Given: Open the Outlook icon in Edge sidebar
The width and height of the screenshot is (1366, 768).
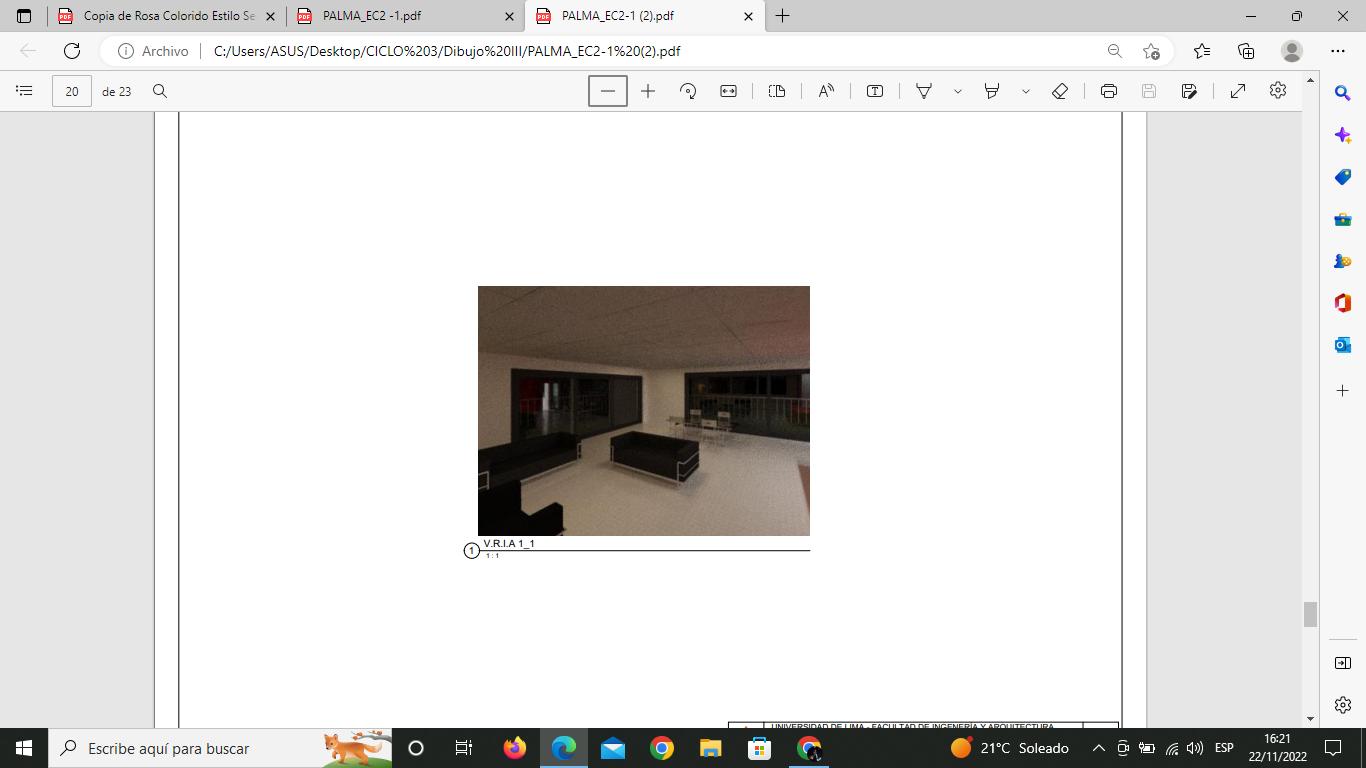Looking at the screenshot, I should click(1343, 345).
